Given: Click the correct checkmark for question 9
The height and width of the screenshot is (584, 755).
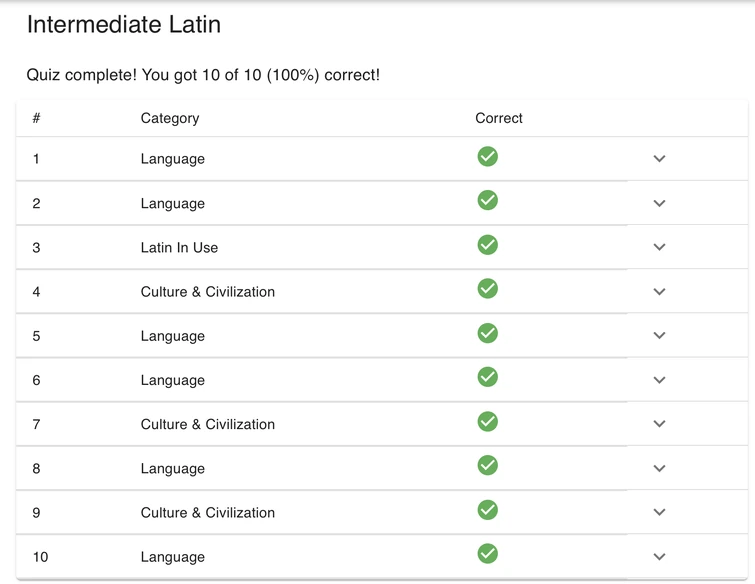Looking at the screenshot, I should (x=487, y=510).
